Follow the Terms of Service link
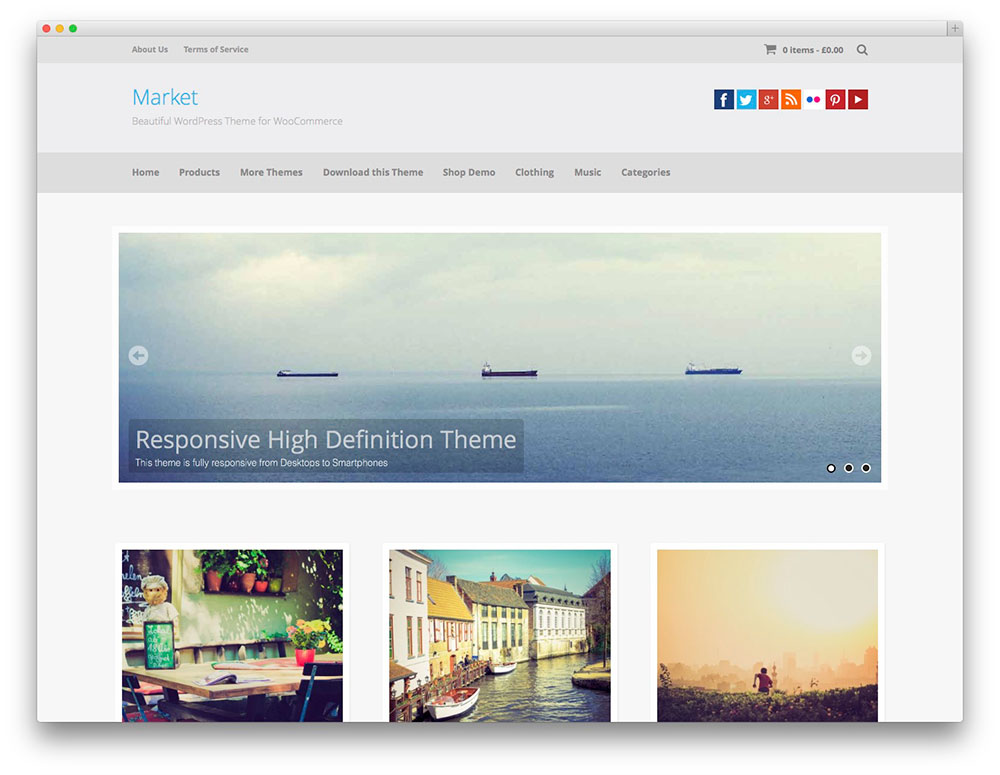 coord(216,49)
